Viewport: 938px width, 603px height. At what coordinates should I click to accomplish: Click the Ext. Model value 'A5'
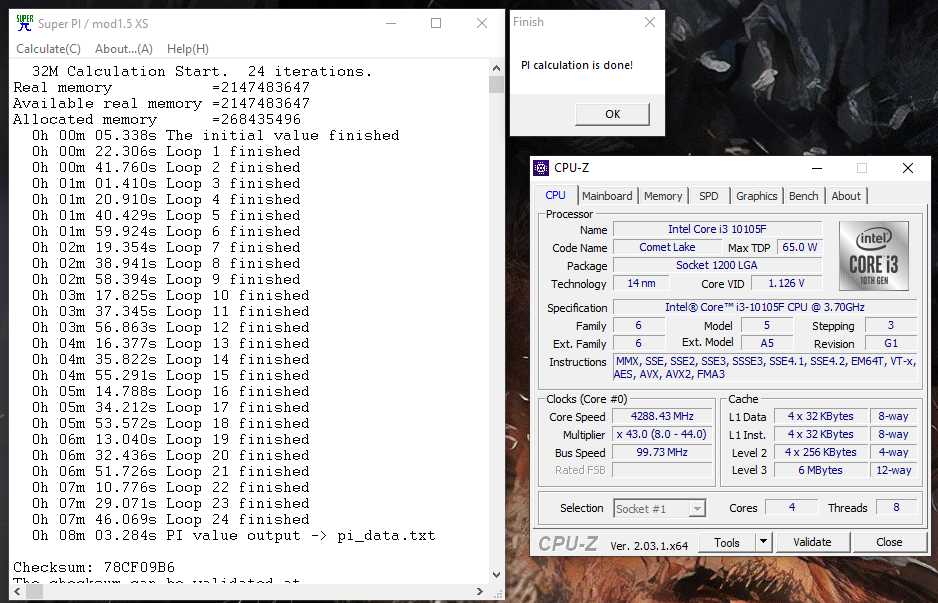tap(767, 343)
